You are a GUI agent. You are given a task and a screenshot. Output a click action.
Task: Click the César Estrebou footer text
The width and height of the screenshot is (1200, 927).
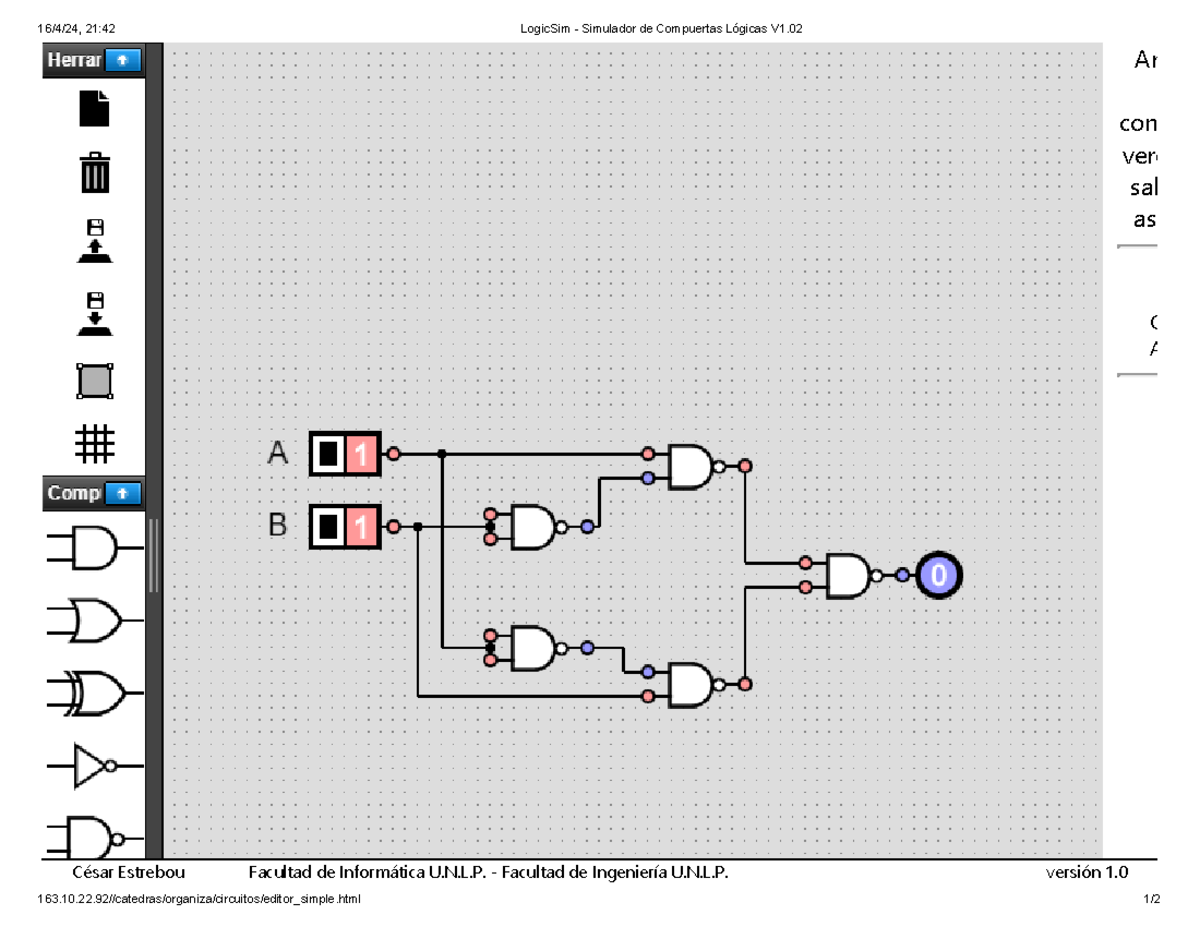[129, 873]
